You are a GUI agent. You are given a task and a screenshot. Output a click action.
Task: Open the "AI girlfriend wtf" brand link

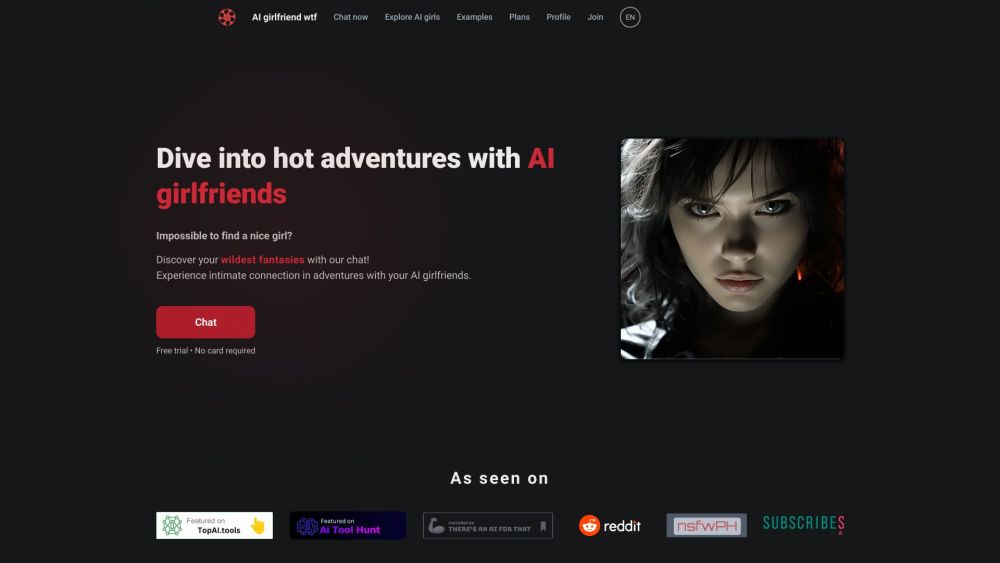[x=284, y=17]
